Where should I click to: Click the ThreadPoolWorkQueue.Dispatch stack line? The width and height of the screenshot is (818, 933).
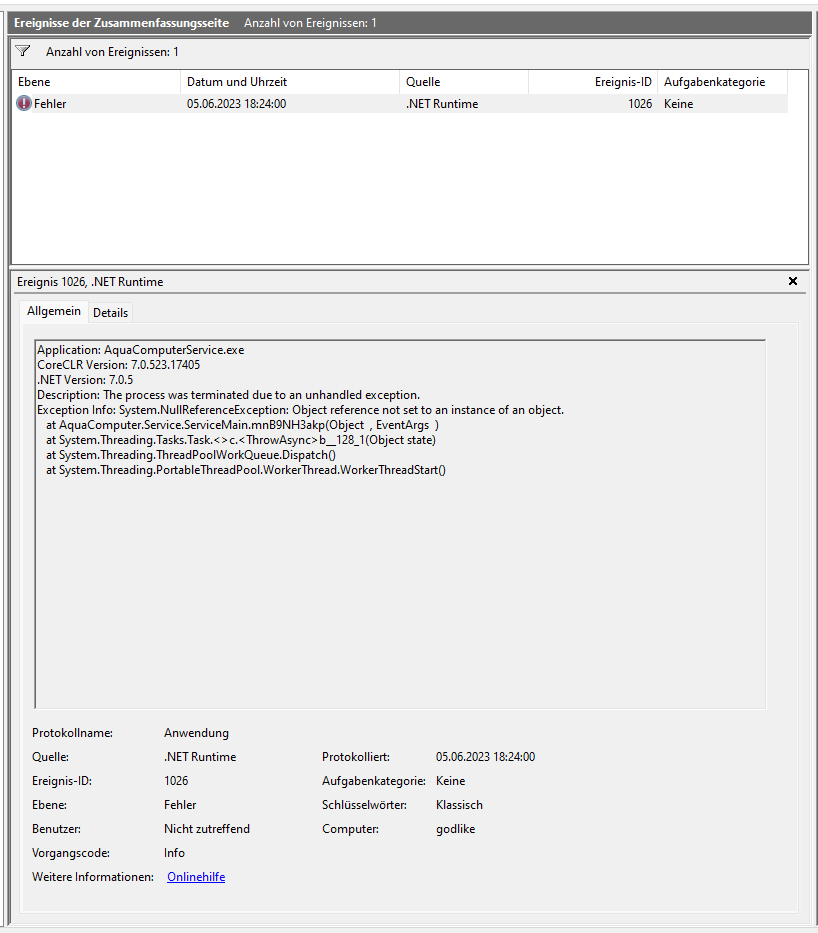tap(190, 455)
